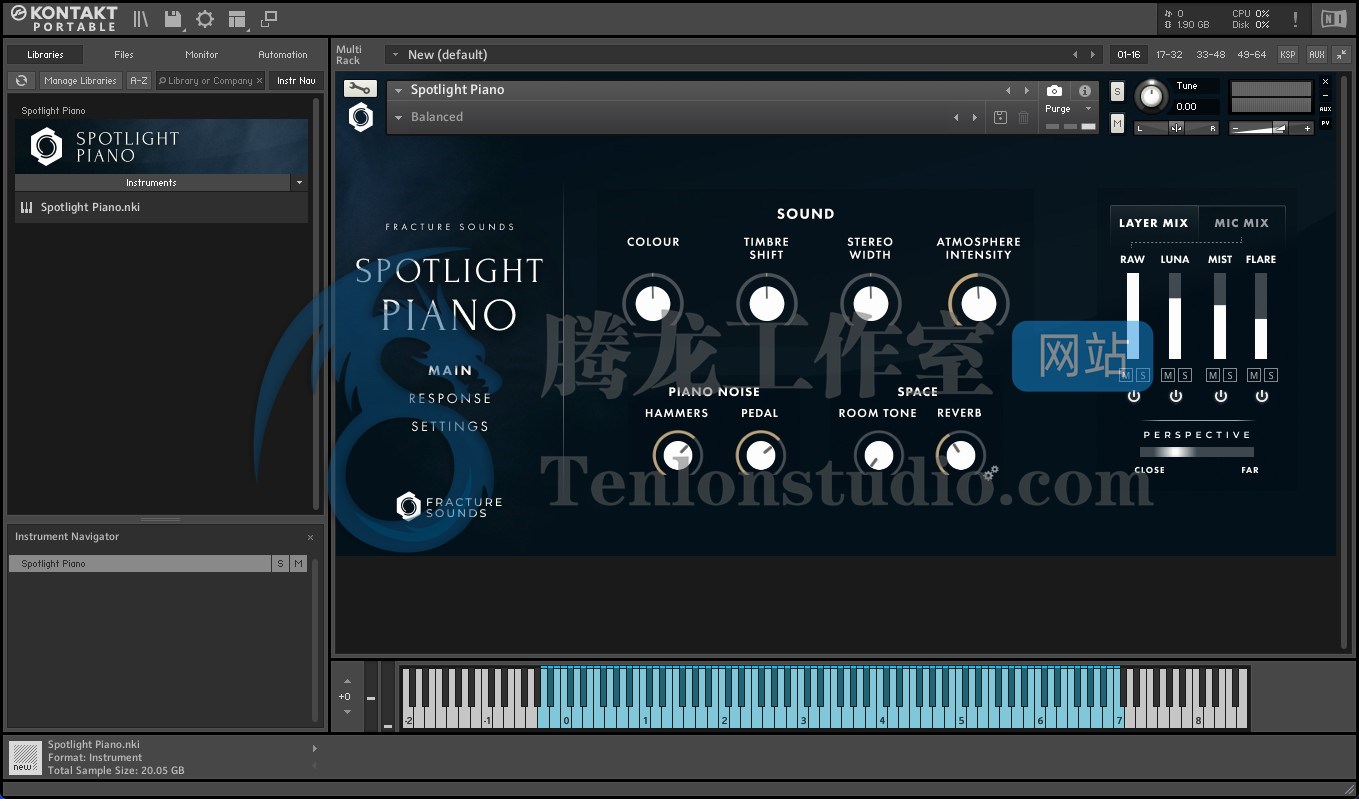This screenshot has height=799, width=1359.
Task: Click the minimized view windows icon
Action: coord(269,19)
